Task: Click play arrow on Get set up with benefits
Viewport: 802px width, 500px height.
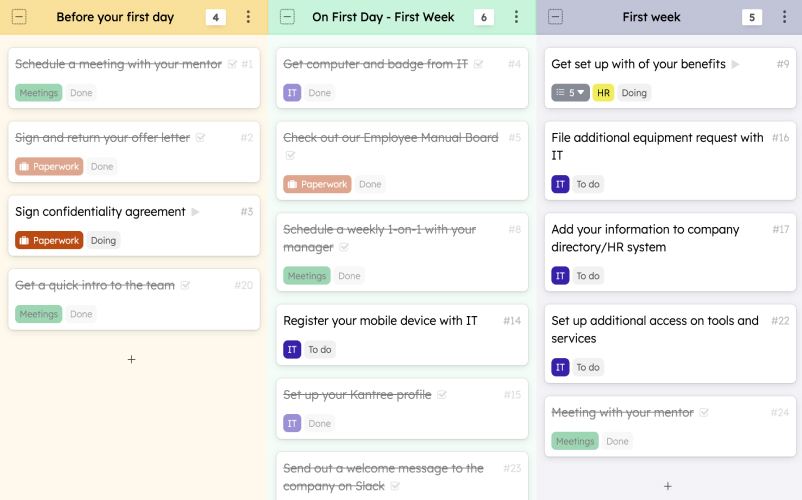Action: point(736,64)
